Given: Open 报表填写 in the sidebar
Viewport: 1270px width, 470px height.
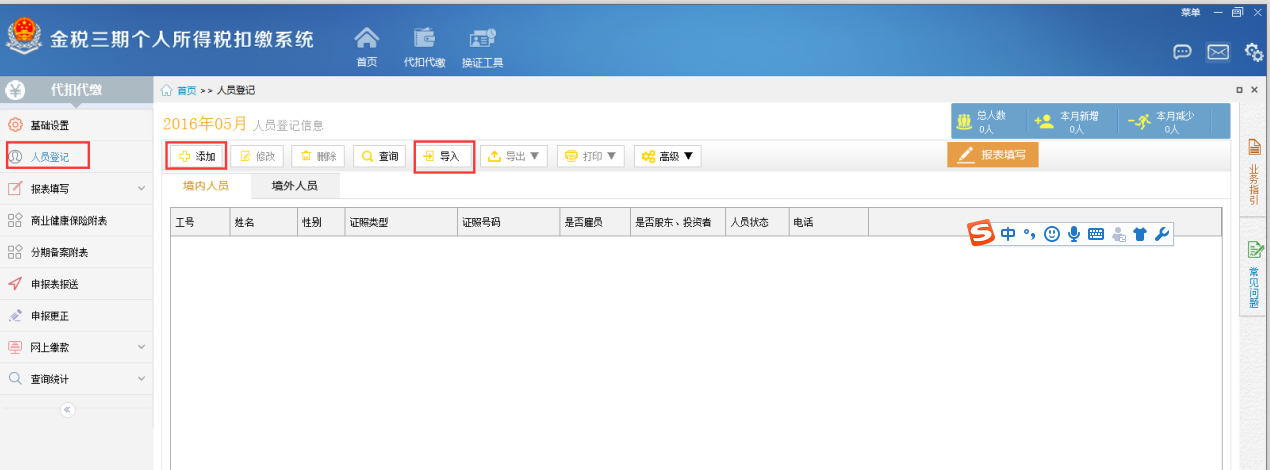Looking at the screenshot, I should [x=76, y=188].
